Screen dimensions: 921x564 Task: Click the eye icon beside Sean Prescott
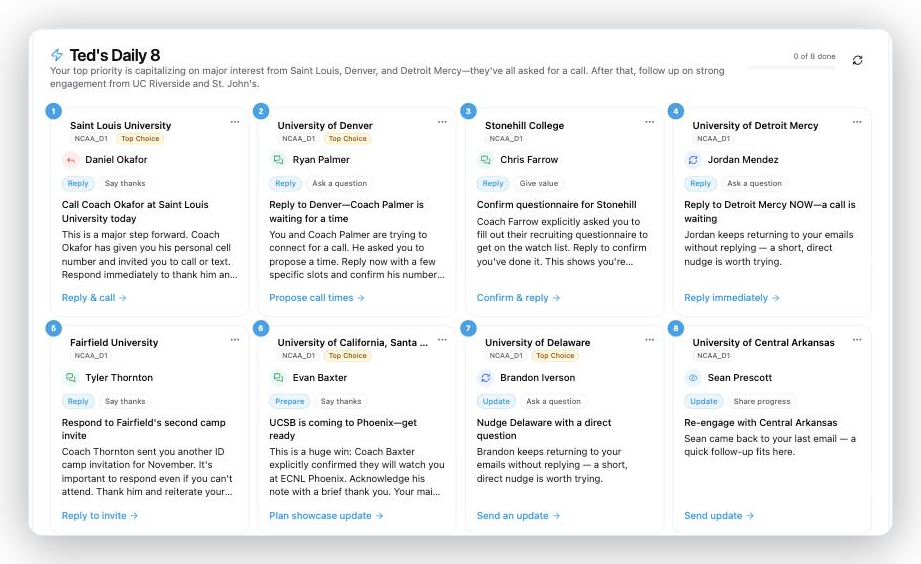[x=693, y=378]
